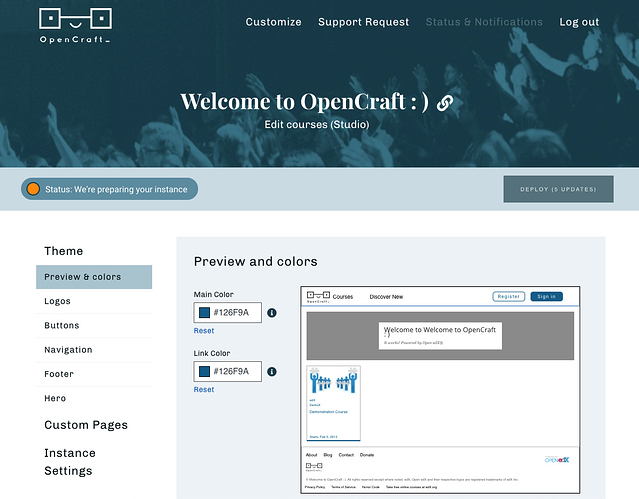Click the small OpenCraft logo in the preview footer
Image resolution: width=639 pixels, height=499 pixels.
coord(314,467)
